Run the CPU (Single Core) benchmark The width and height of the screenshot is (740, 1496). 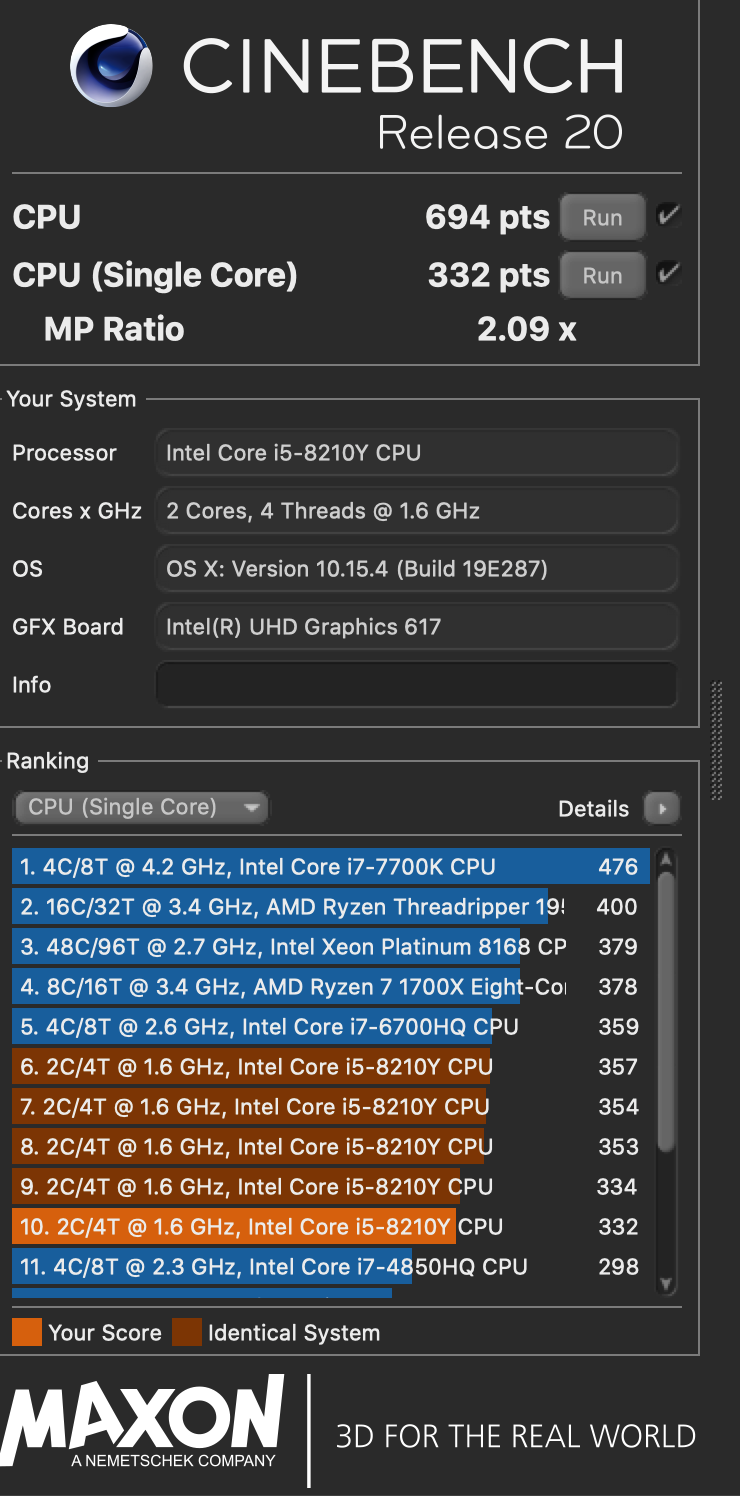pos(602,275)
